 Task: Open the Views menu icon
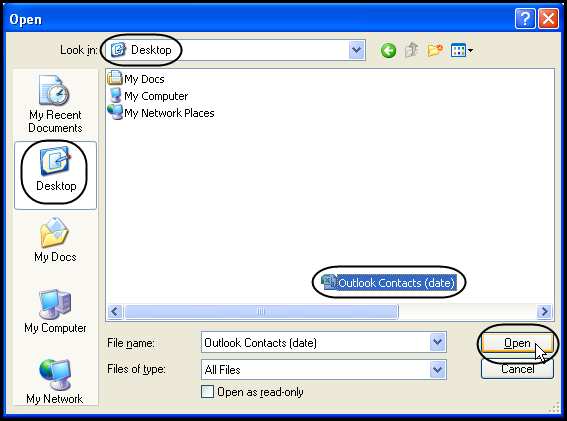(462, 50)
